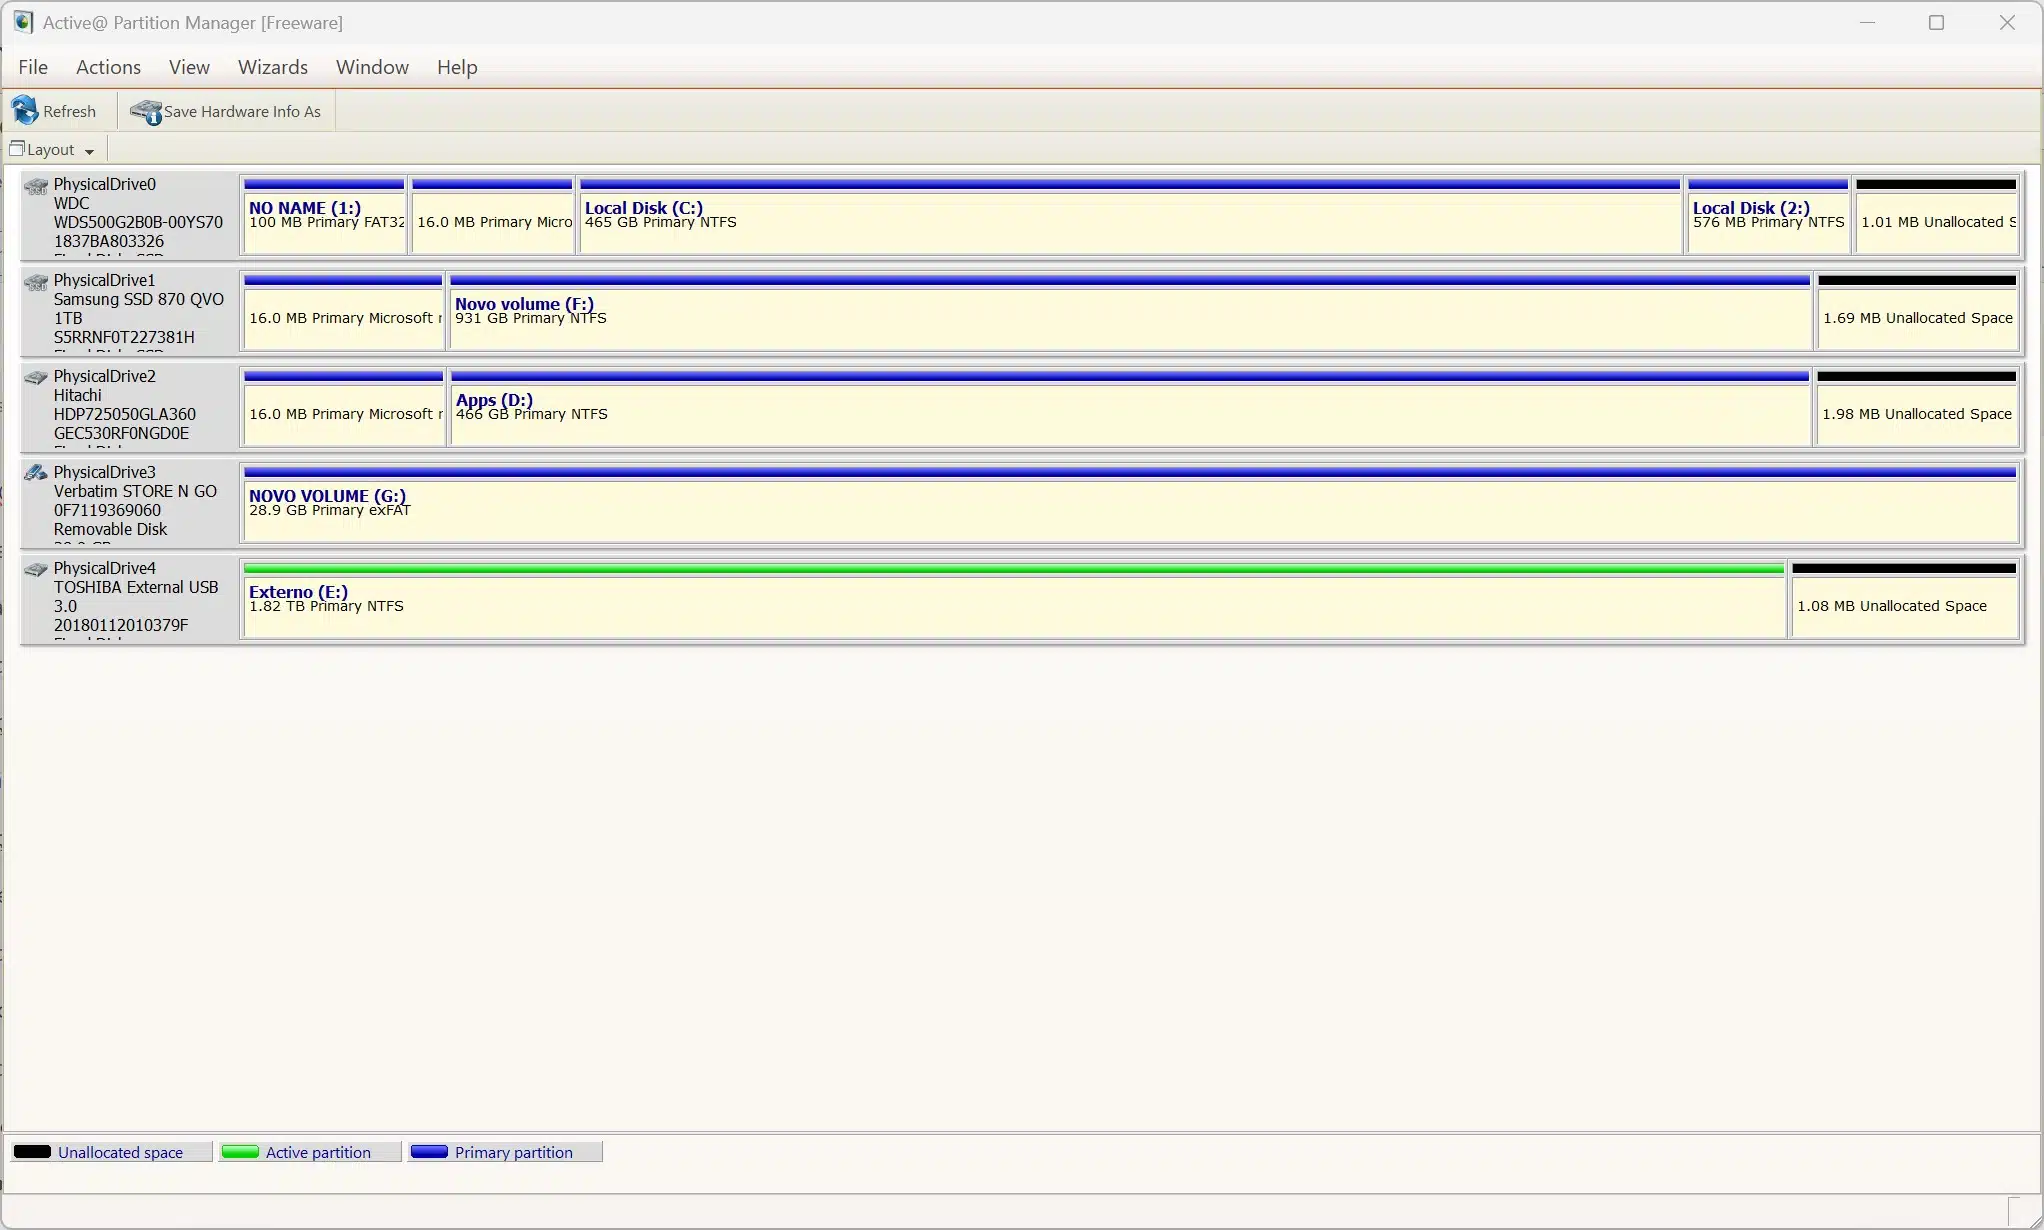The image size is (2044, 1230).
Task: Open the File menu
Action: coord(33,67)
